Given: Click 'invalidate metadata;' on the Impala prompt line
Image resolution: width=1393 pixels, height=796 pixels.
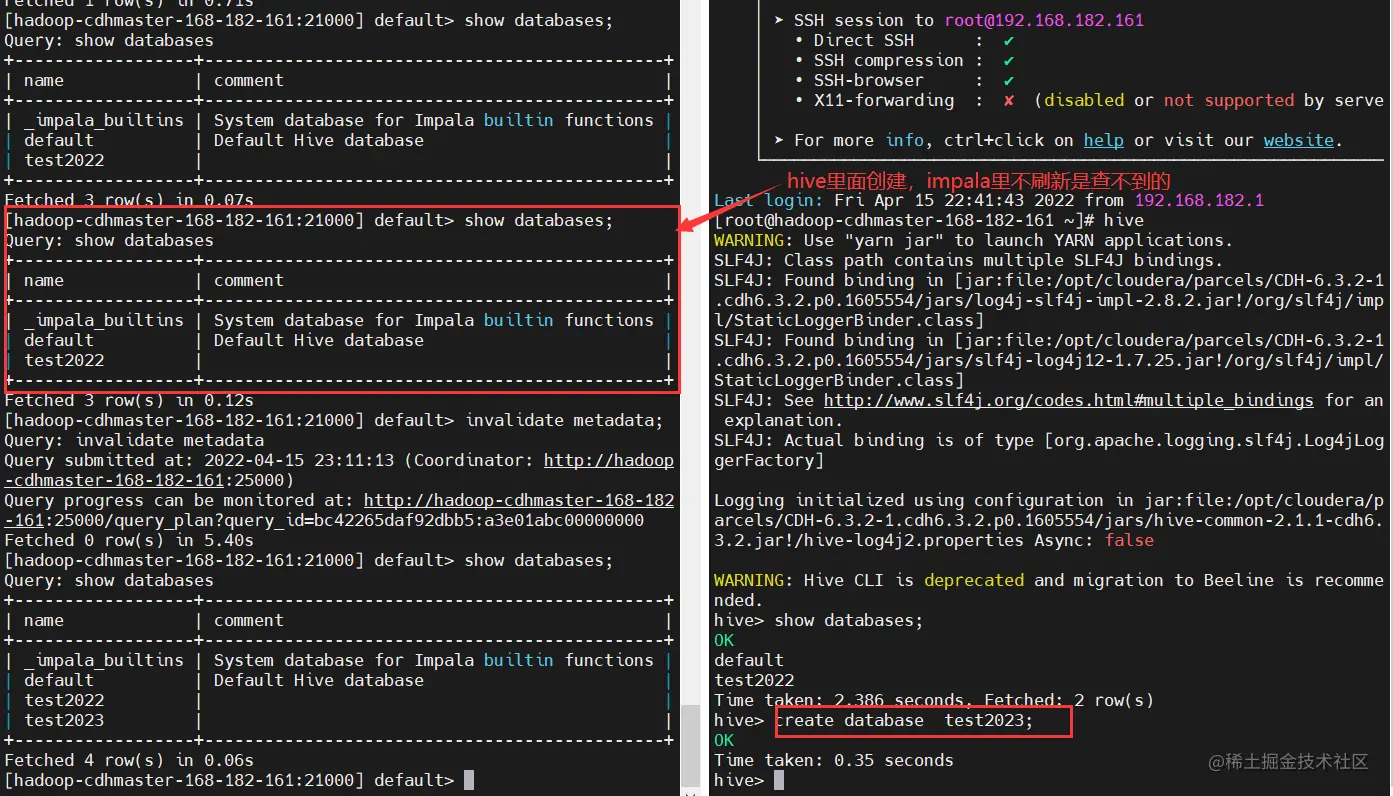Looking at the screenshot, I should [x=564, y=420].
